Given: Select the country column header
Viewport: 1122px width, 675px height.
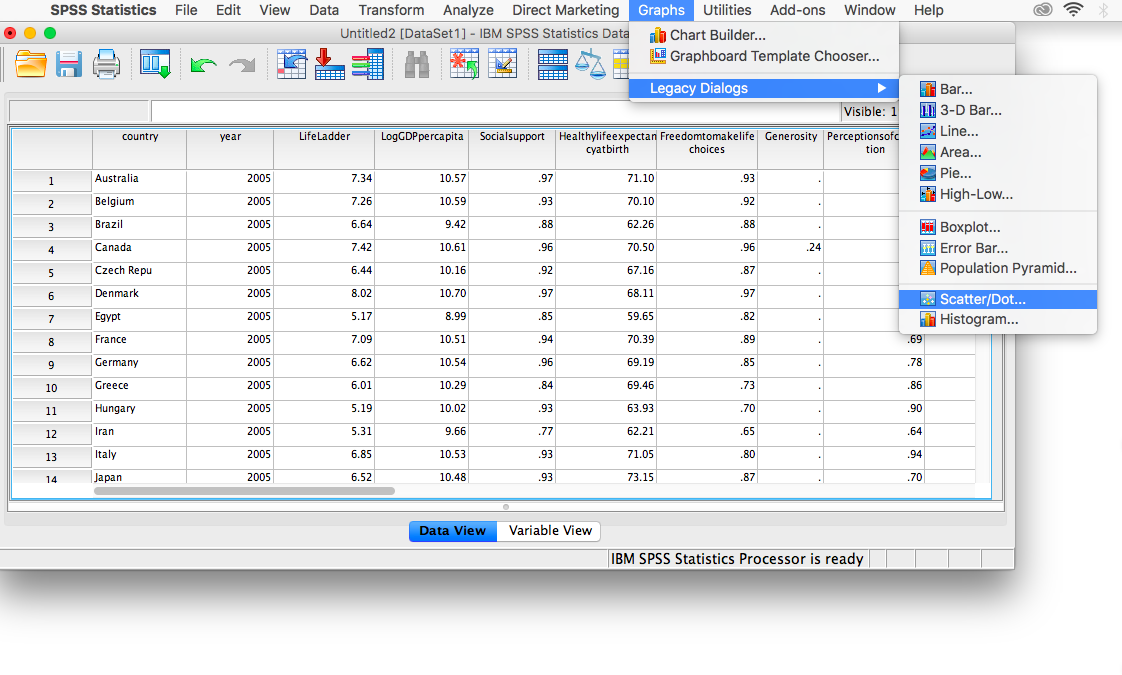Looking at the screenshot, I should click(140, 149).
